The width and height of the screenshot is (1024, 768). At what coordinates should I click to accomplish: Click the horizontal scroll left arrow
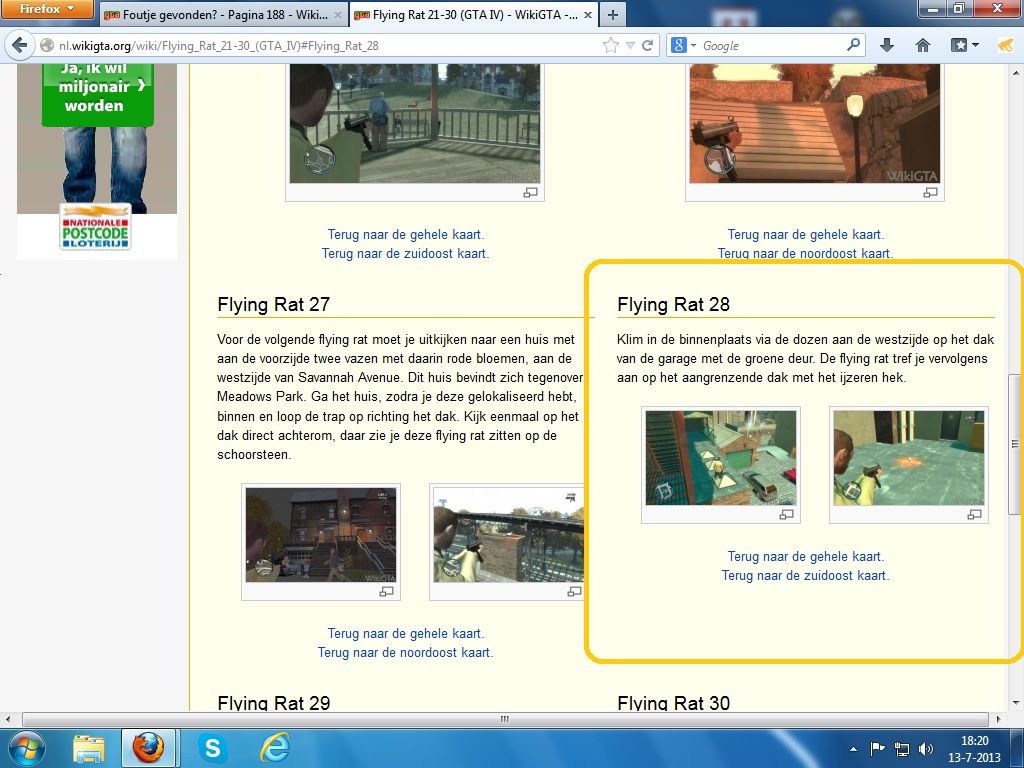(7, 719)
